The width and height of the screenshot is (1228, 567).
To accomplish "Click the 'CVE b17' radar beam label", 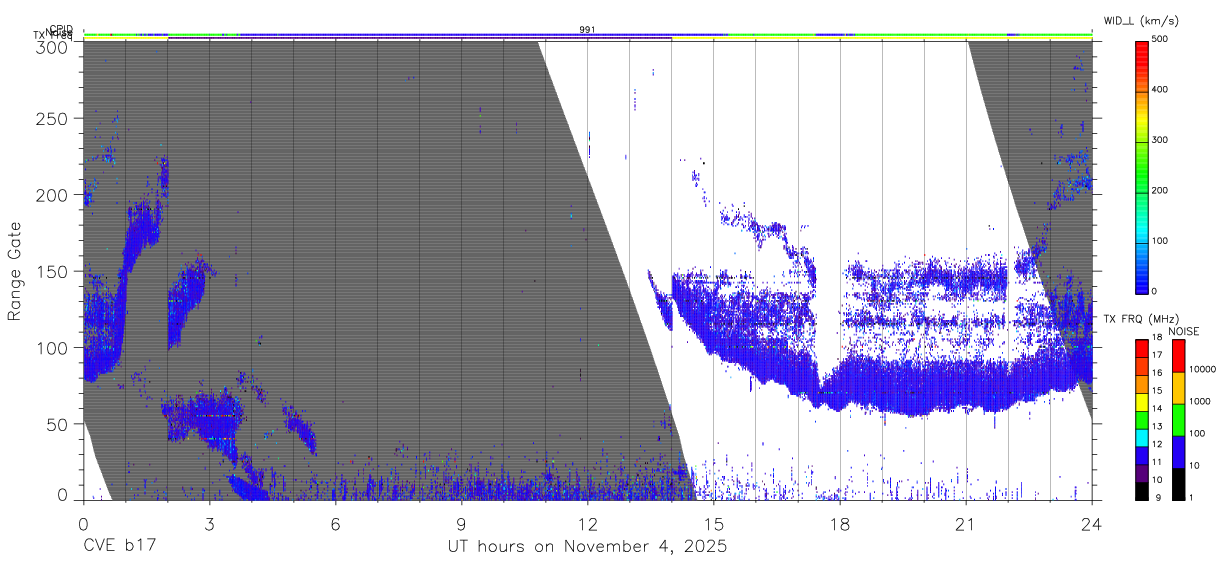I will coord(119,547).
